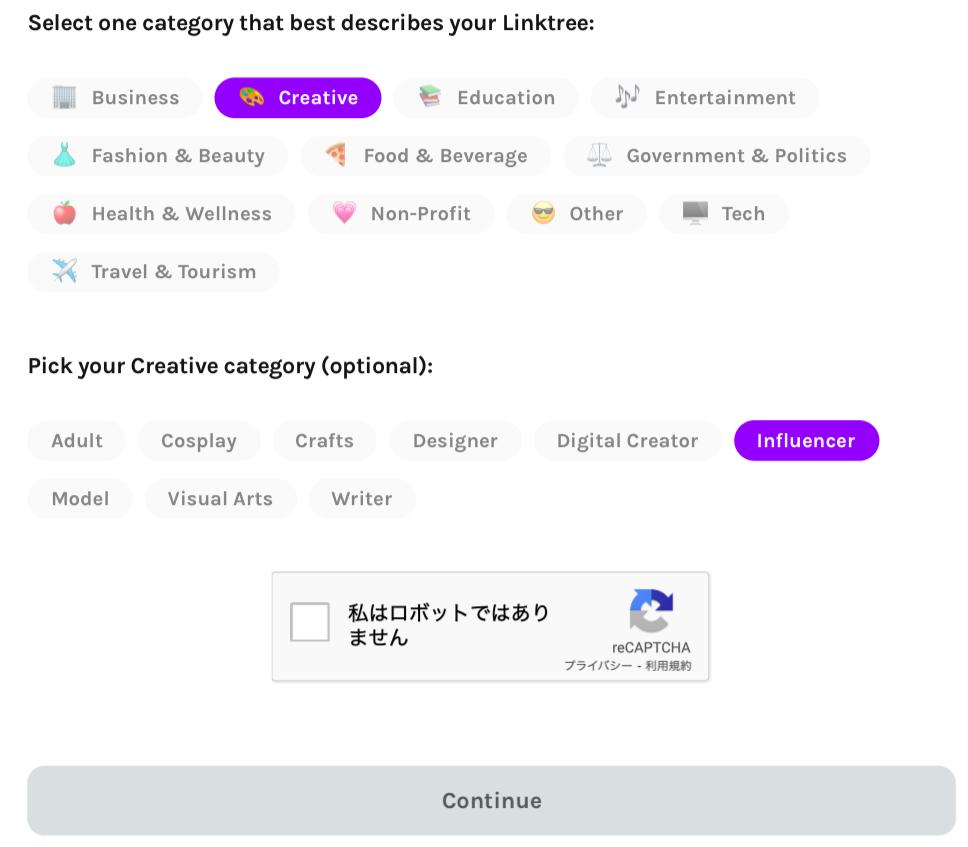Deselect the Creative category chip
Viewport: 968px width, 847px height.
(x=298, y=98)
